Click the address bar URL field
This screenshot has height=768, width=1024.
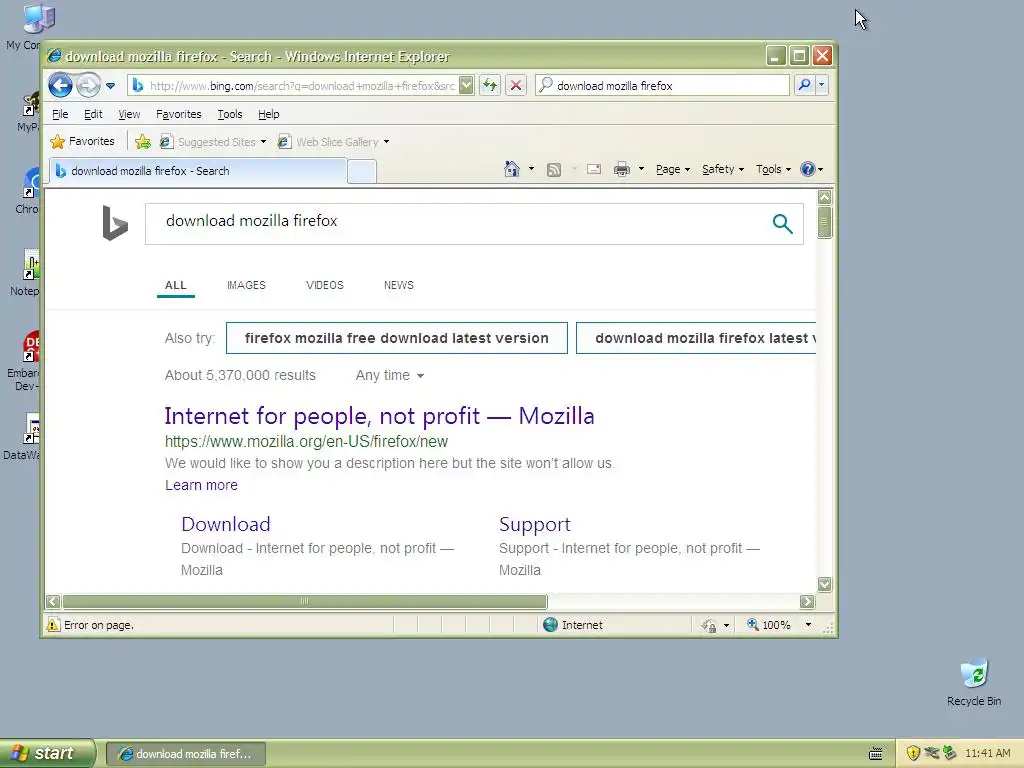[293, 86]
